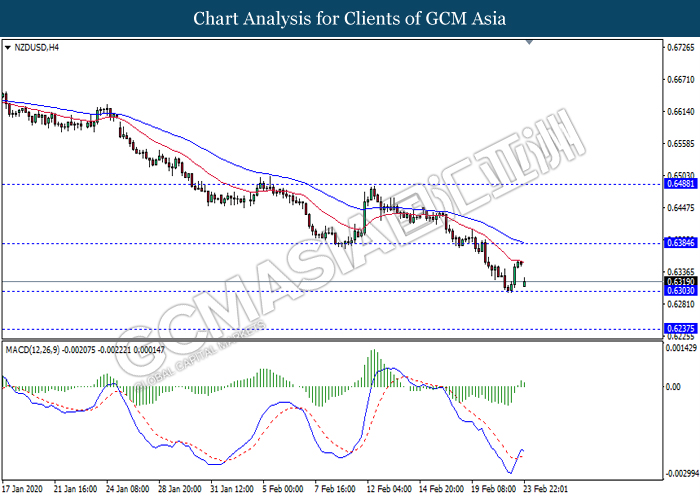Click the 0.00 MACD zero level label

click(672, 386)
